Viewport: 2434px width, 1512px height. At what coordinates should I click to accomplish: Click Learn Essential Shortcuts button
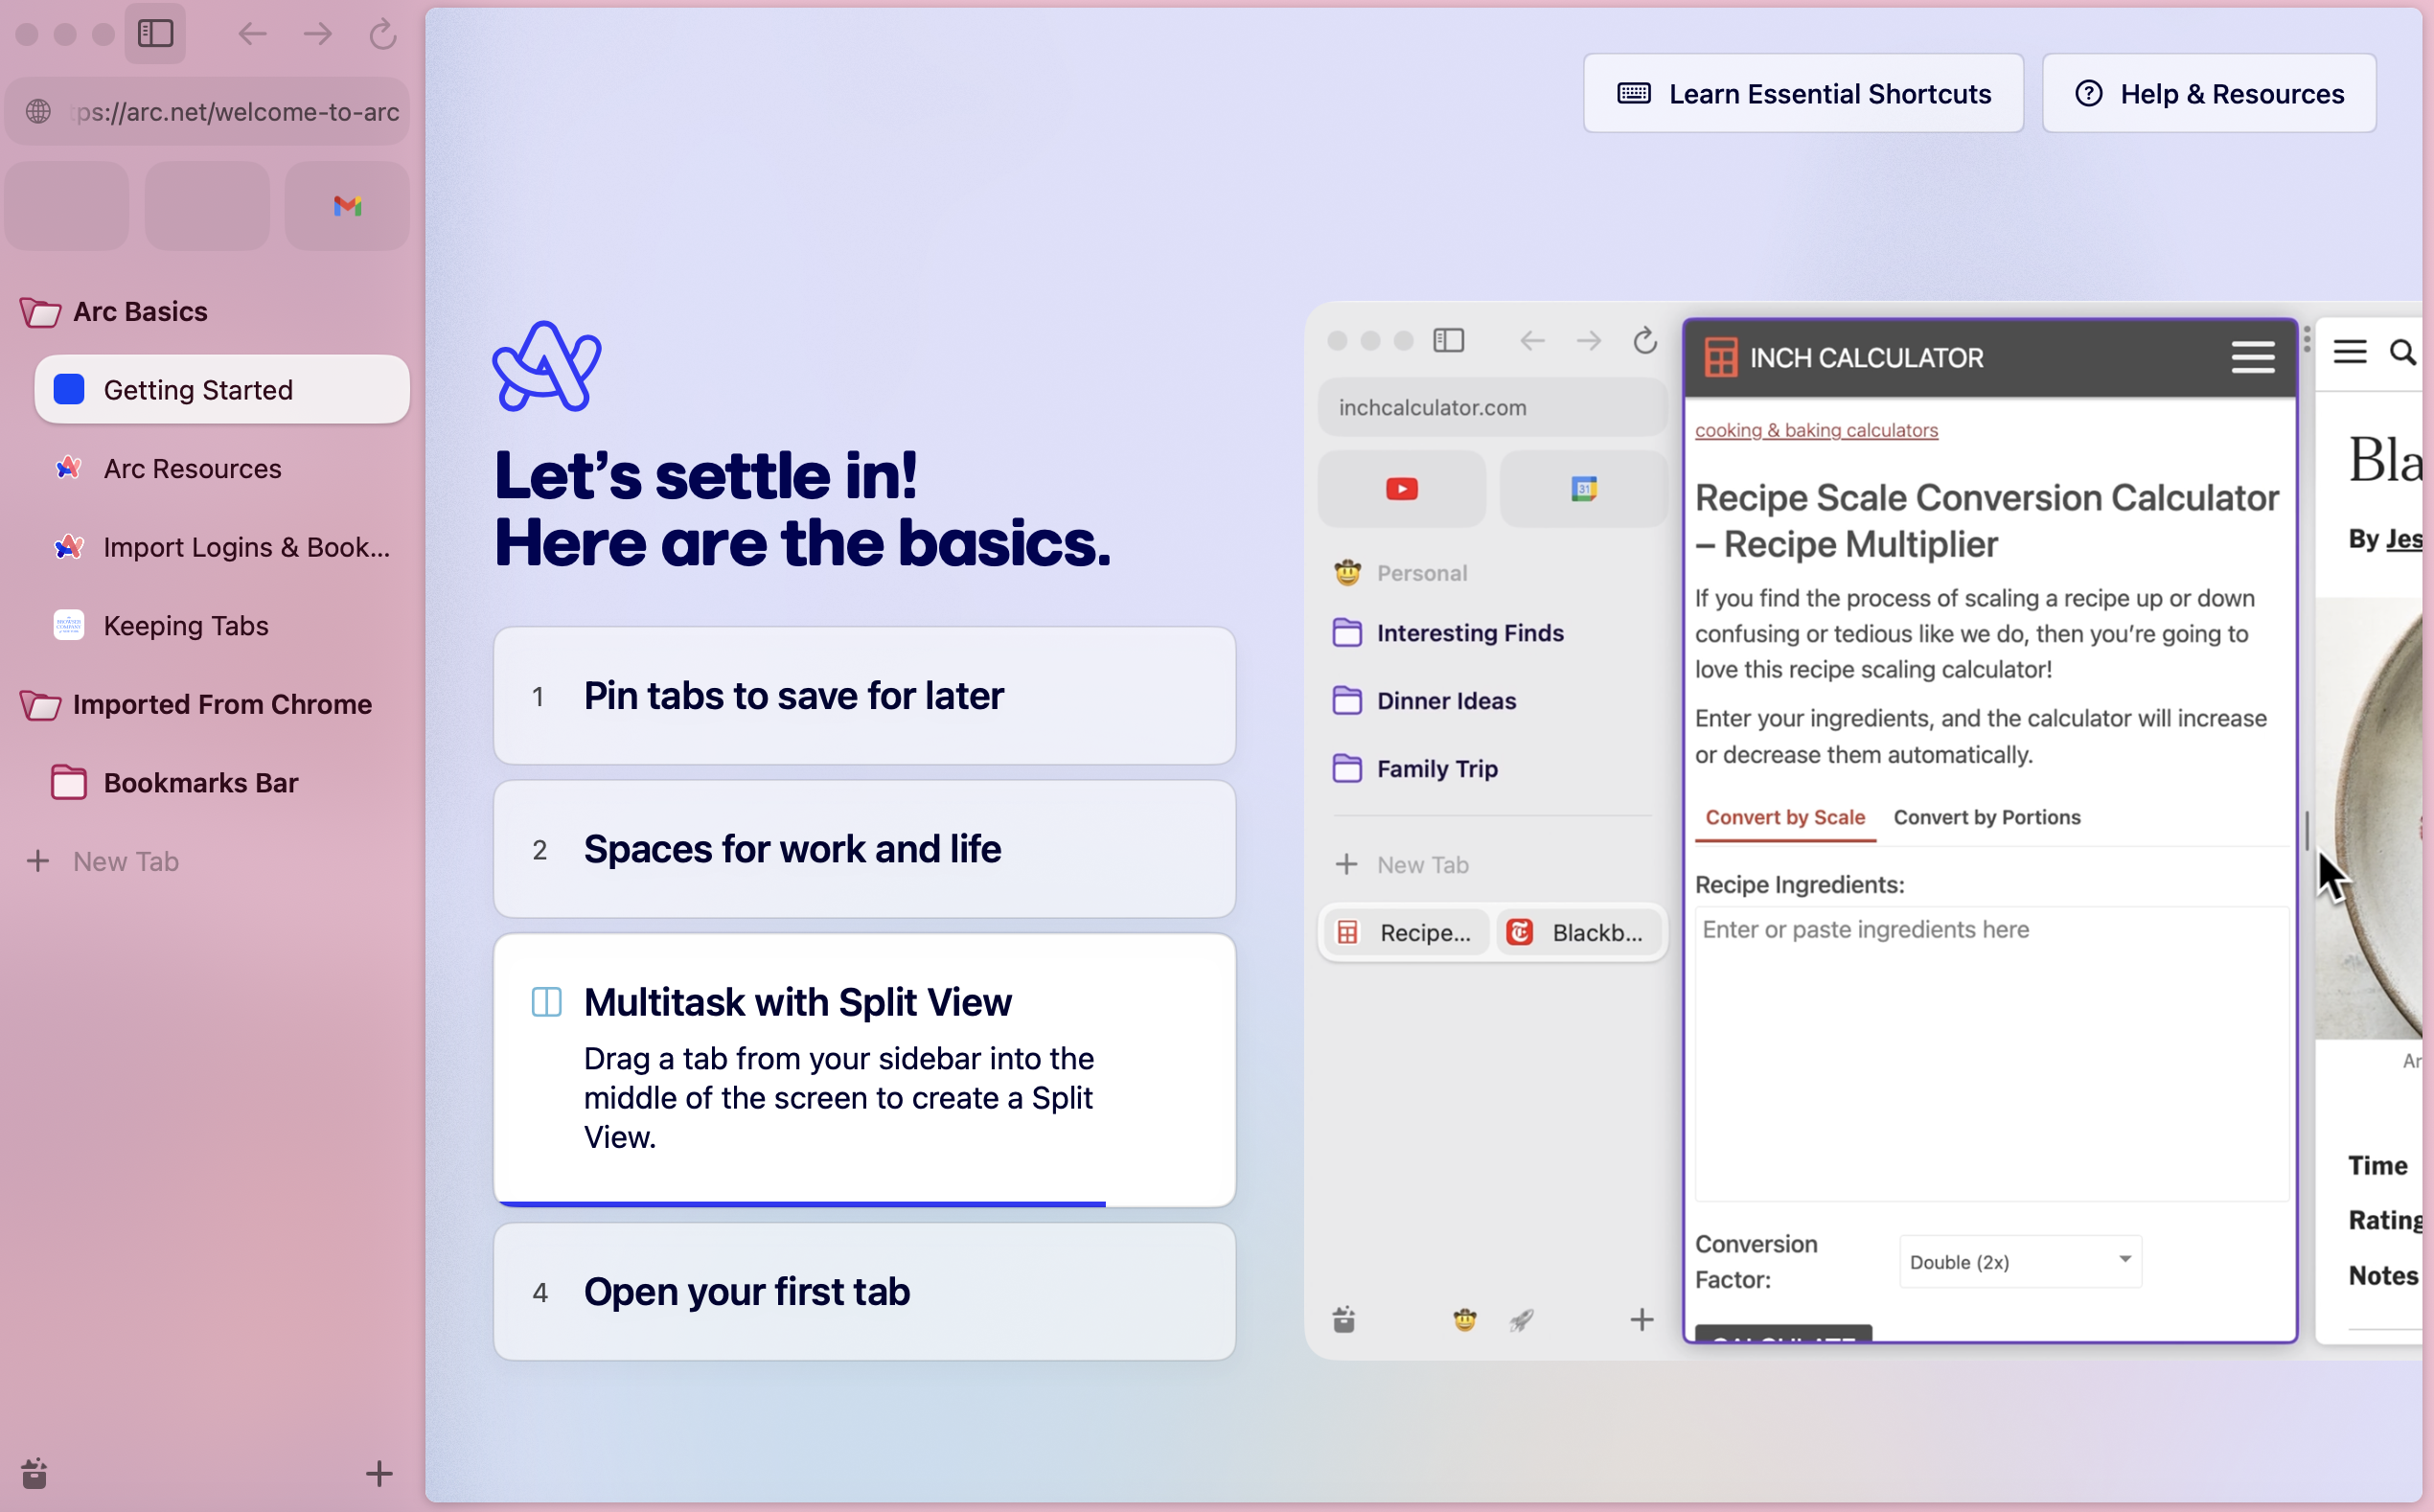click(1803, 94)
